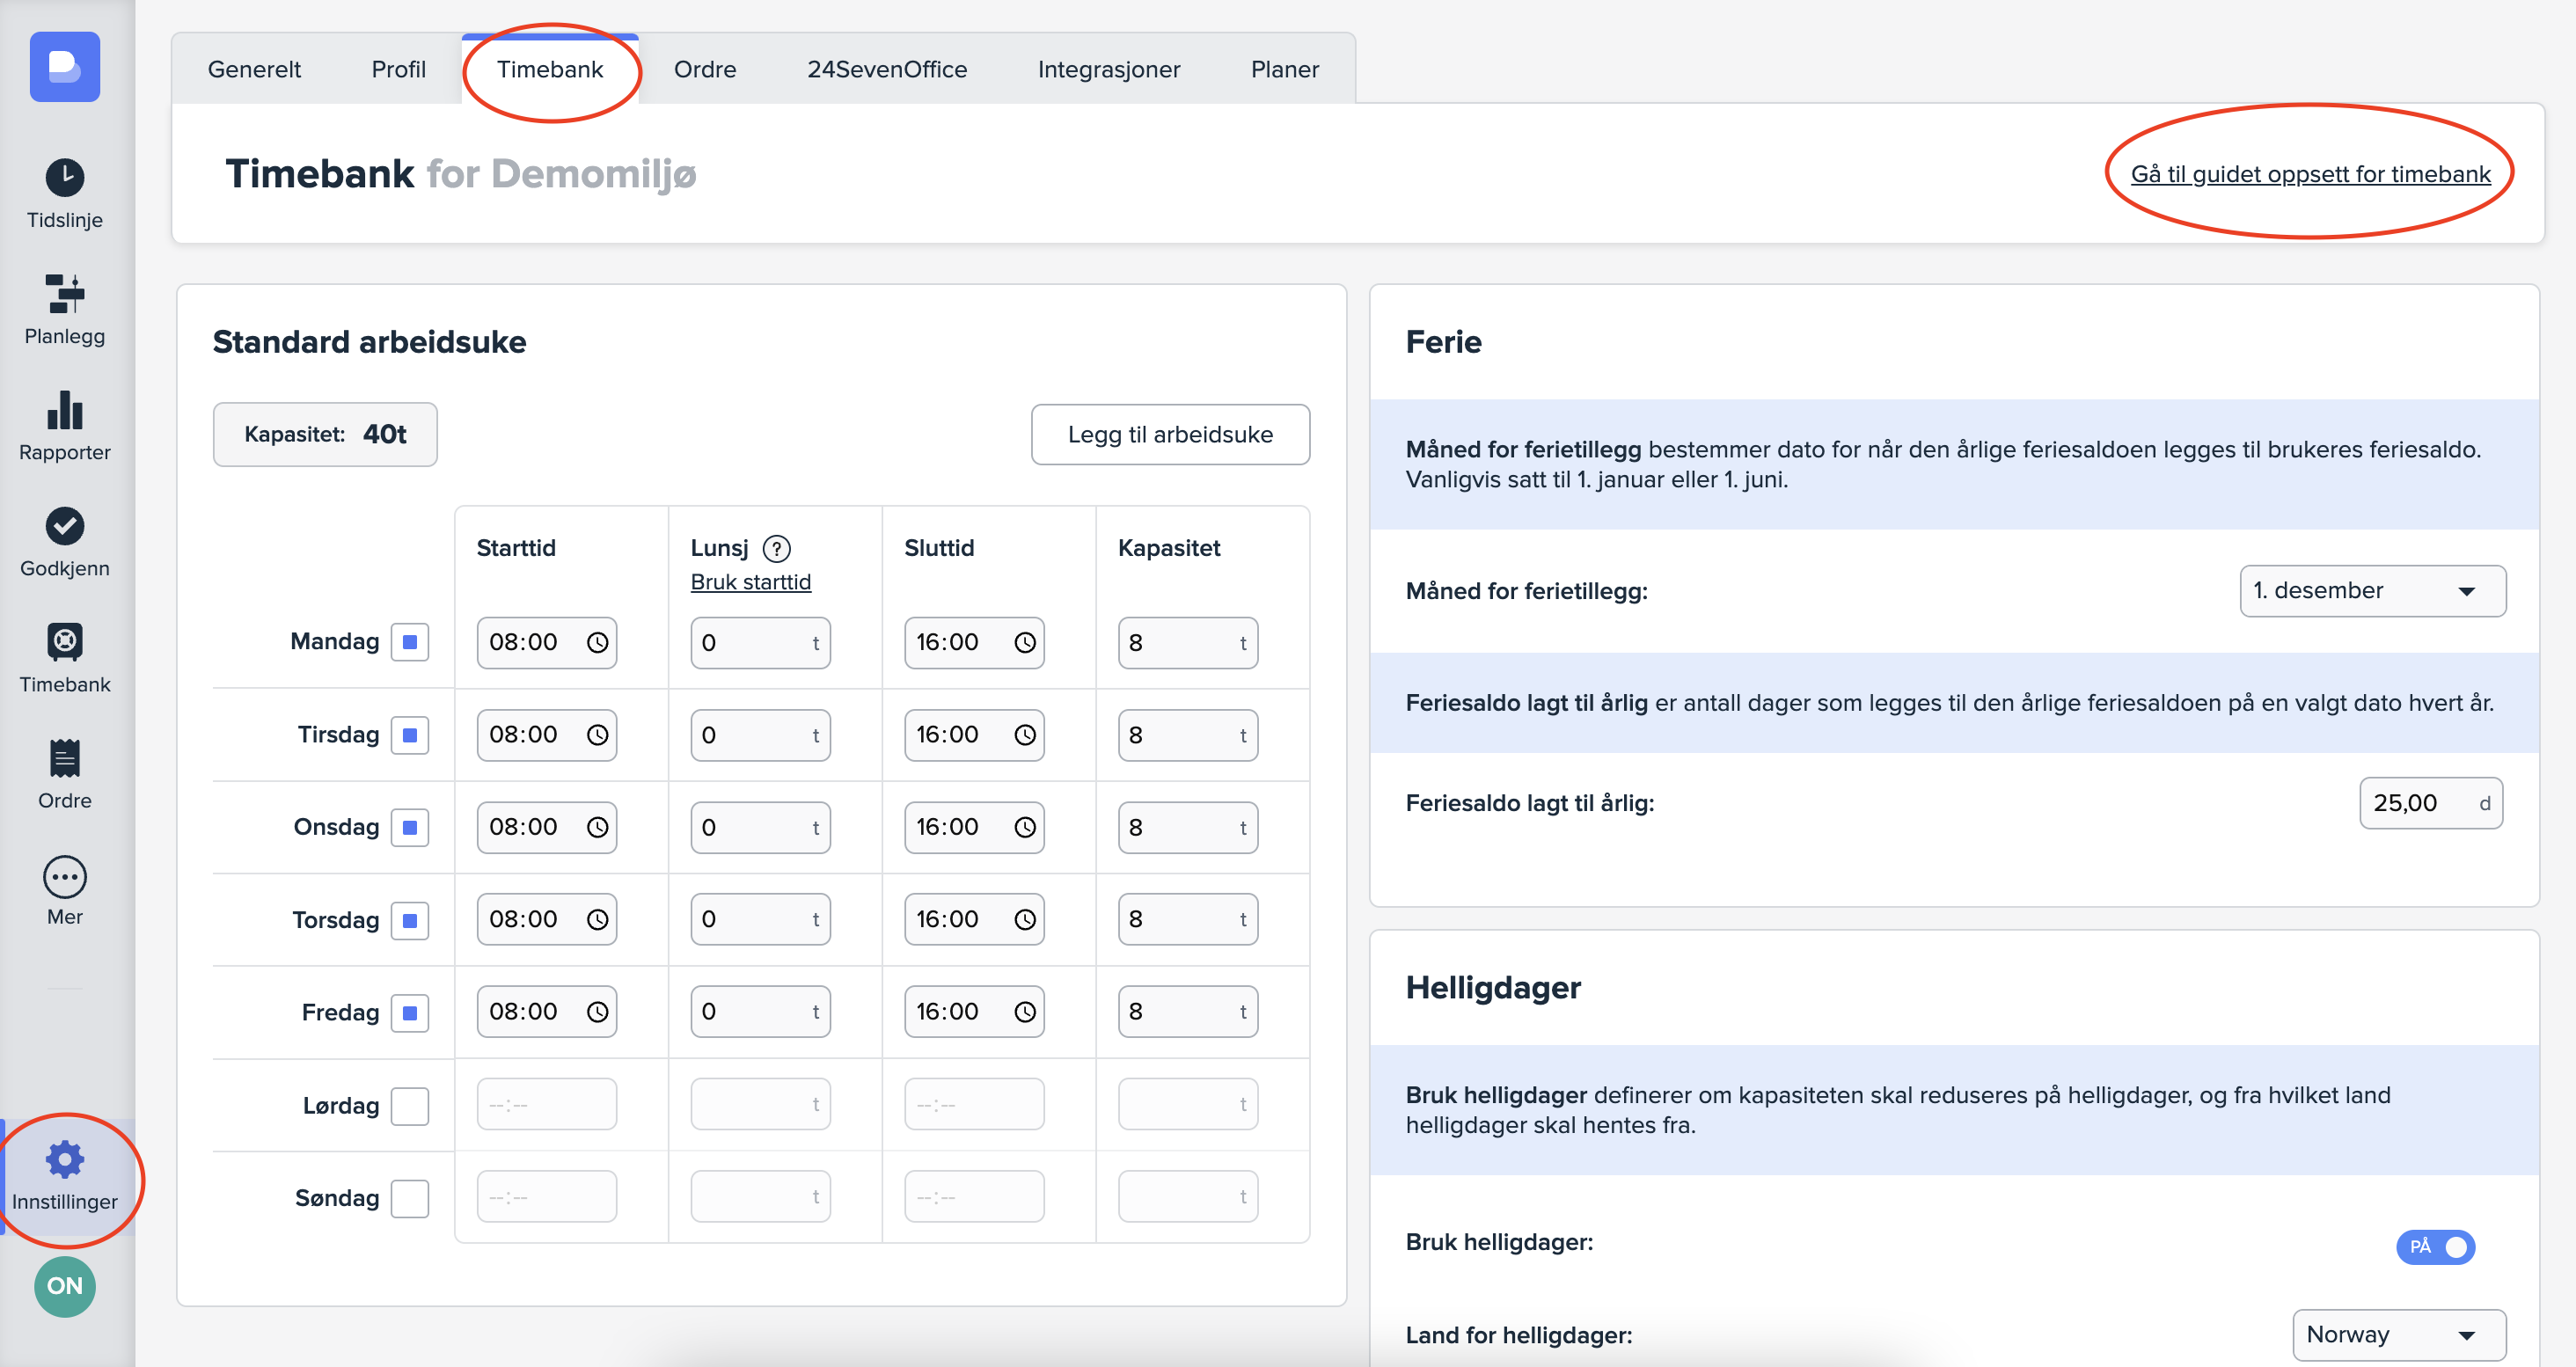
Task: Open the Rapporter bar chart icon
Action: point(65,410)
